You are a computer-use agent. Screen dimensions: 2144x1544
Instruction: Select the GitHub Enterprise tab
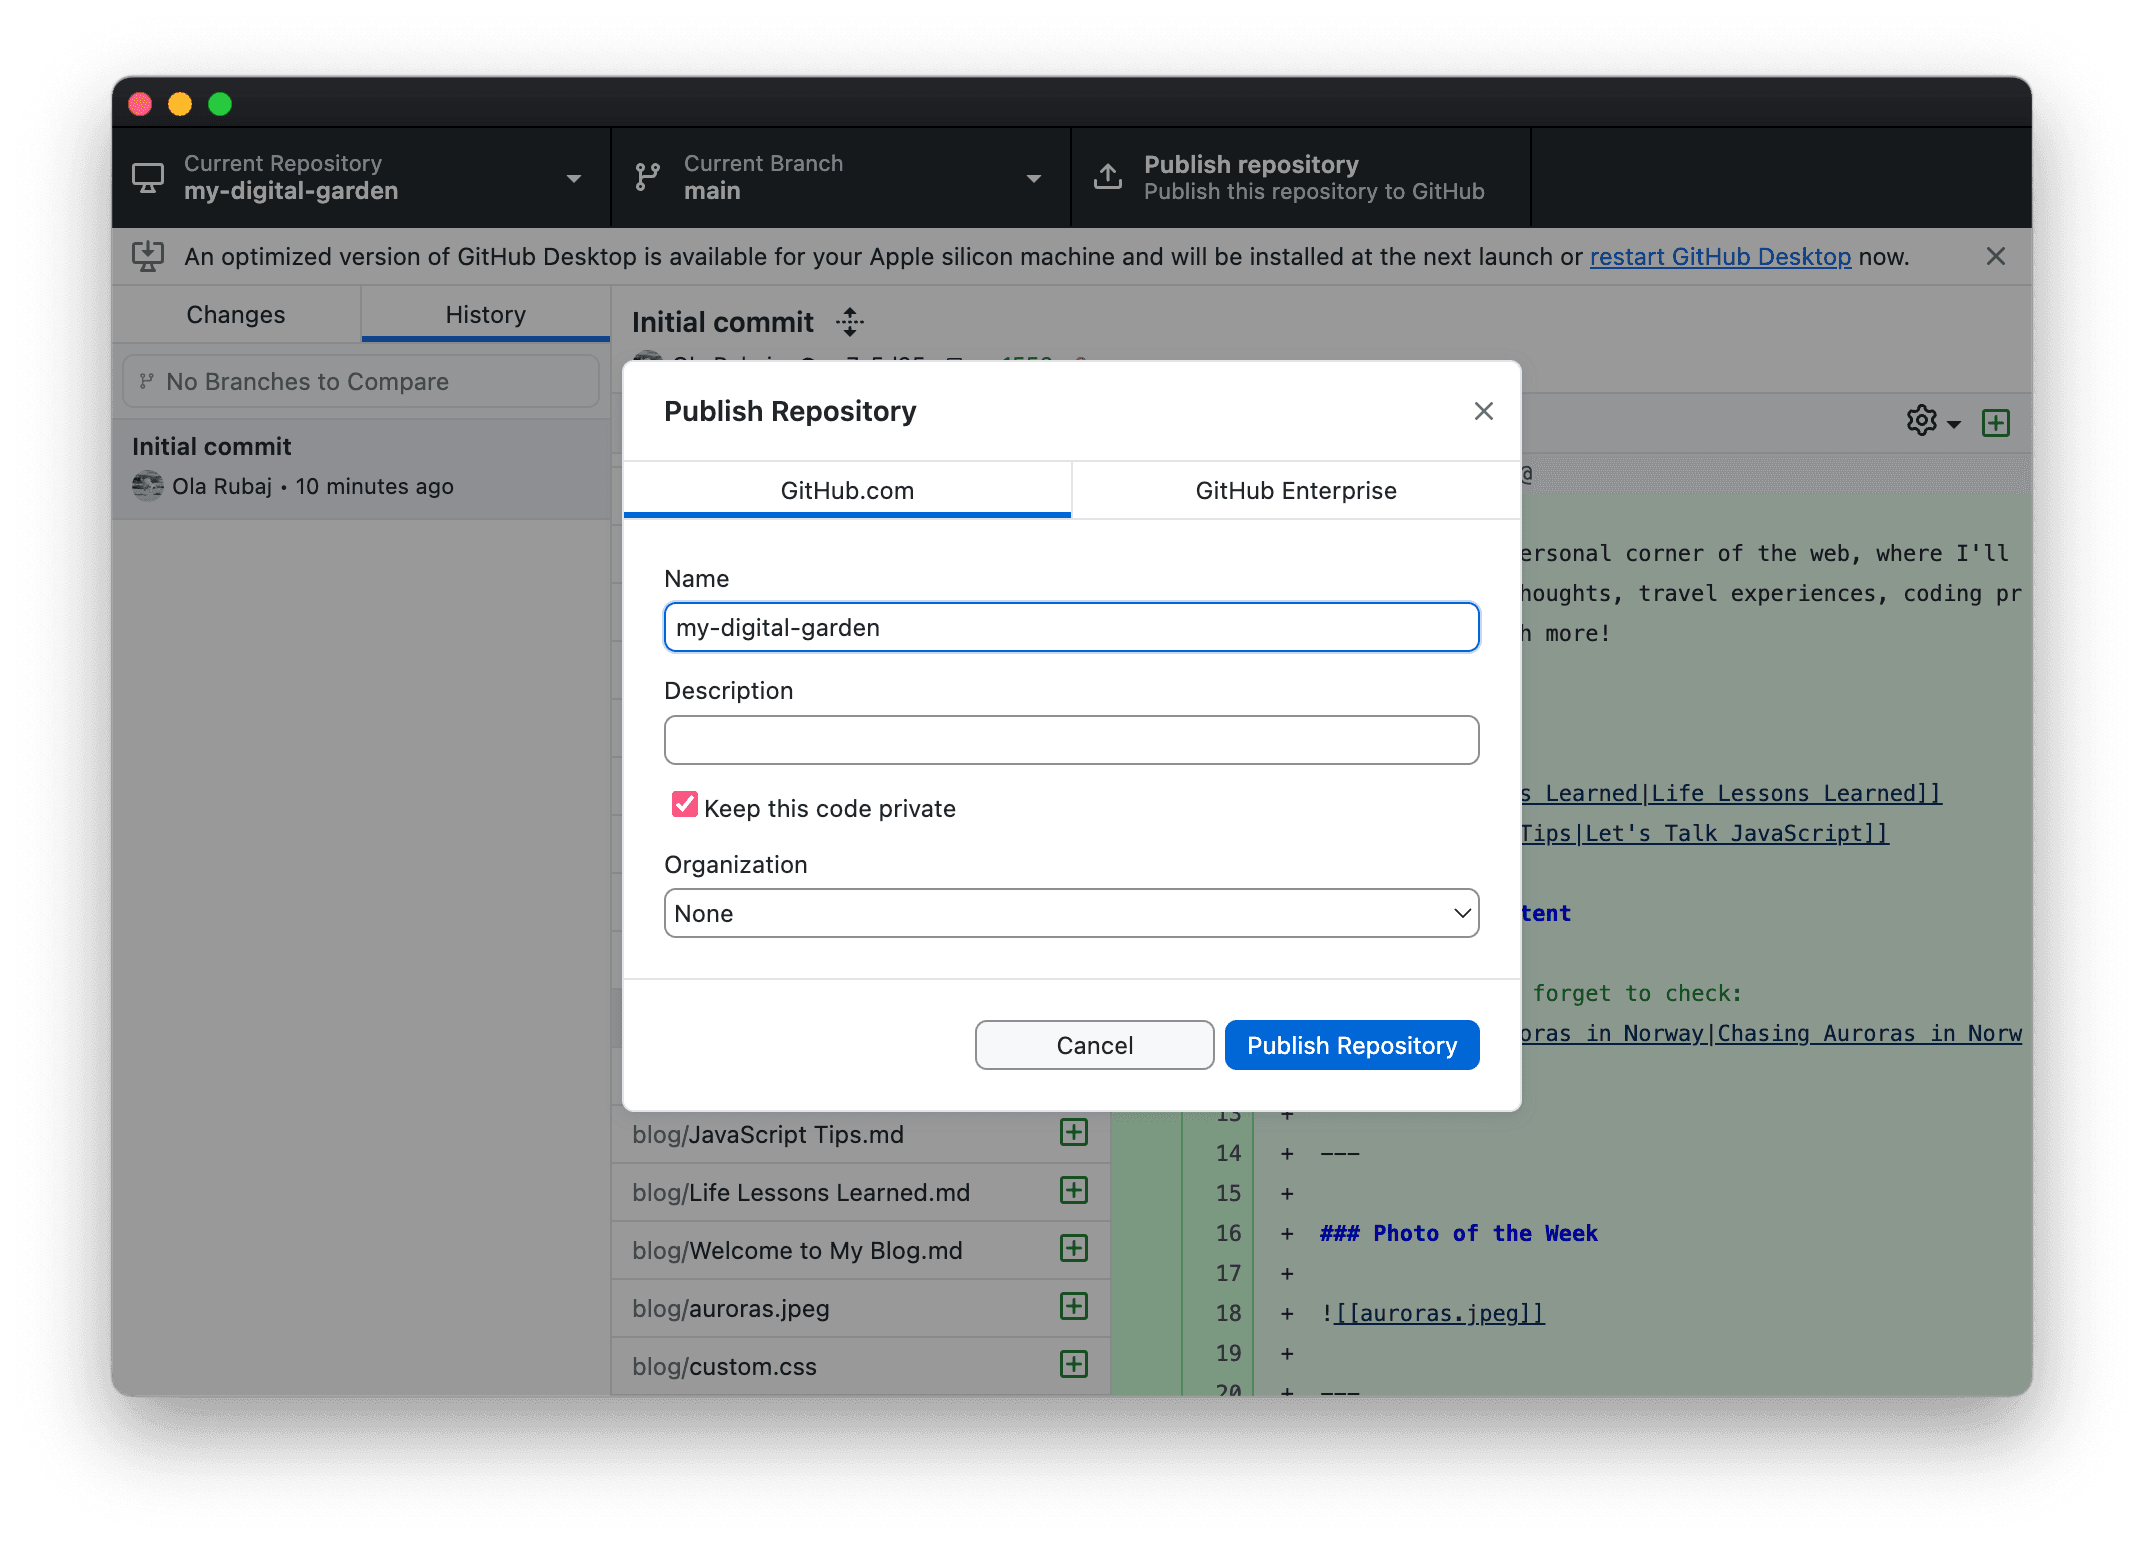tap(1296, 490)
